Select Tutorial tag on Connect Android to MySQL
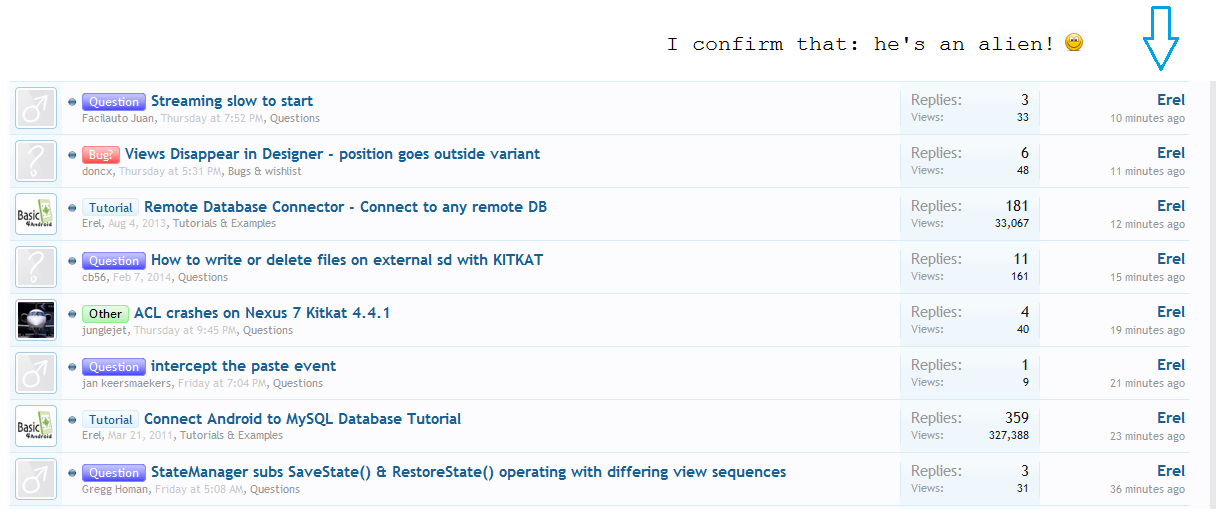Image resolution: width=1221 pixels, height=514 pixels. click(x=110, y=420)
